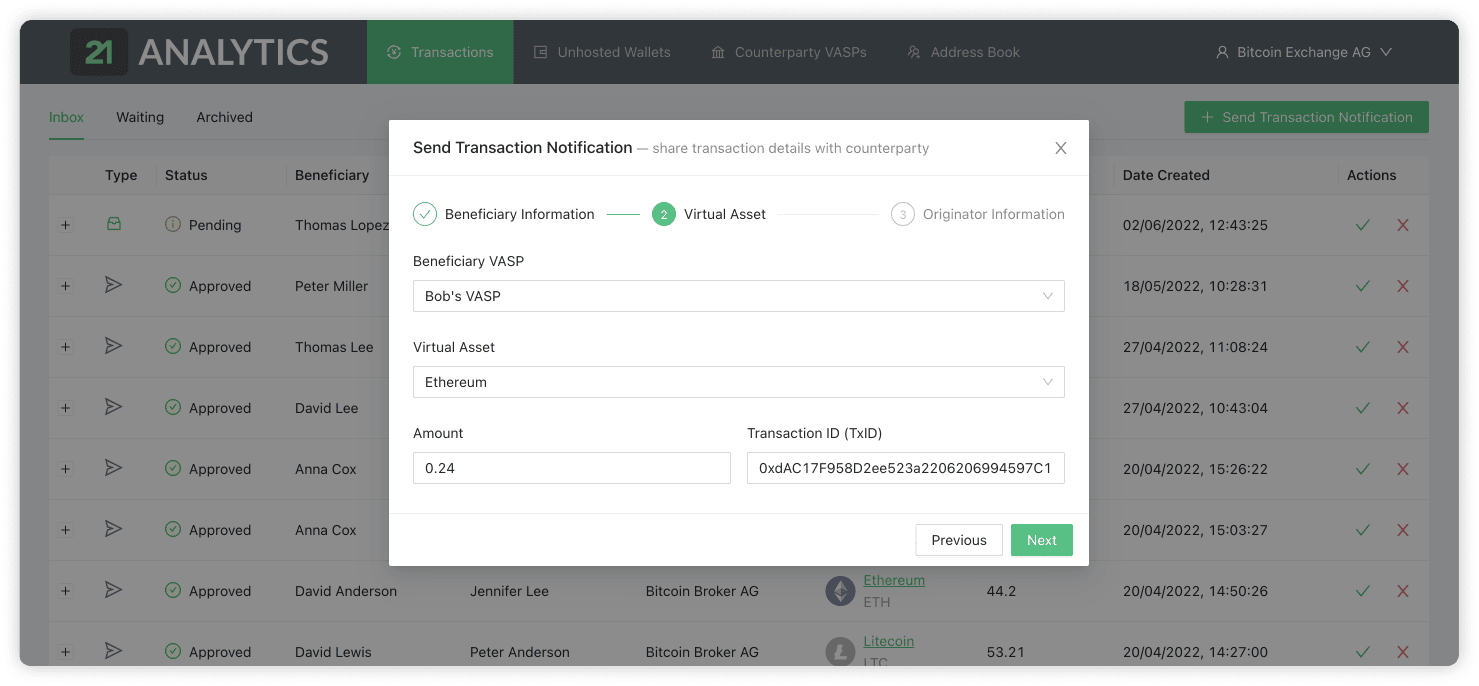Click the Litecoin coin icon
Viewport: 1479px width, 686px height.
(840, 652)
